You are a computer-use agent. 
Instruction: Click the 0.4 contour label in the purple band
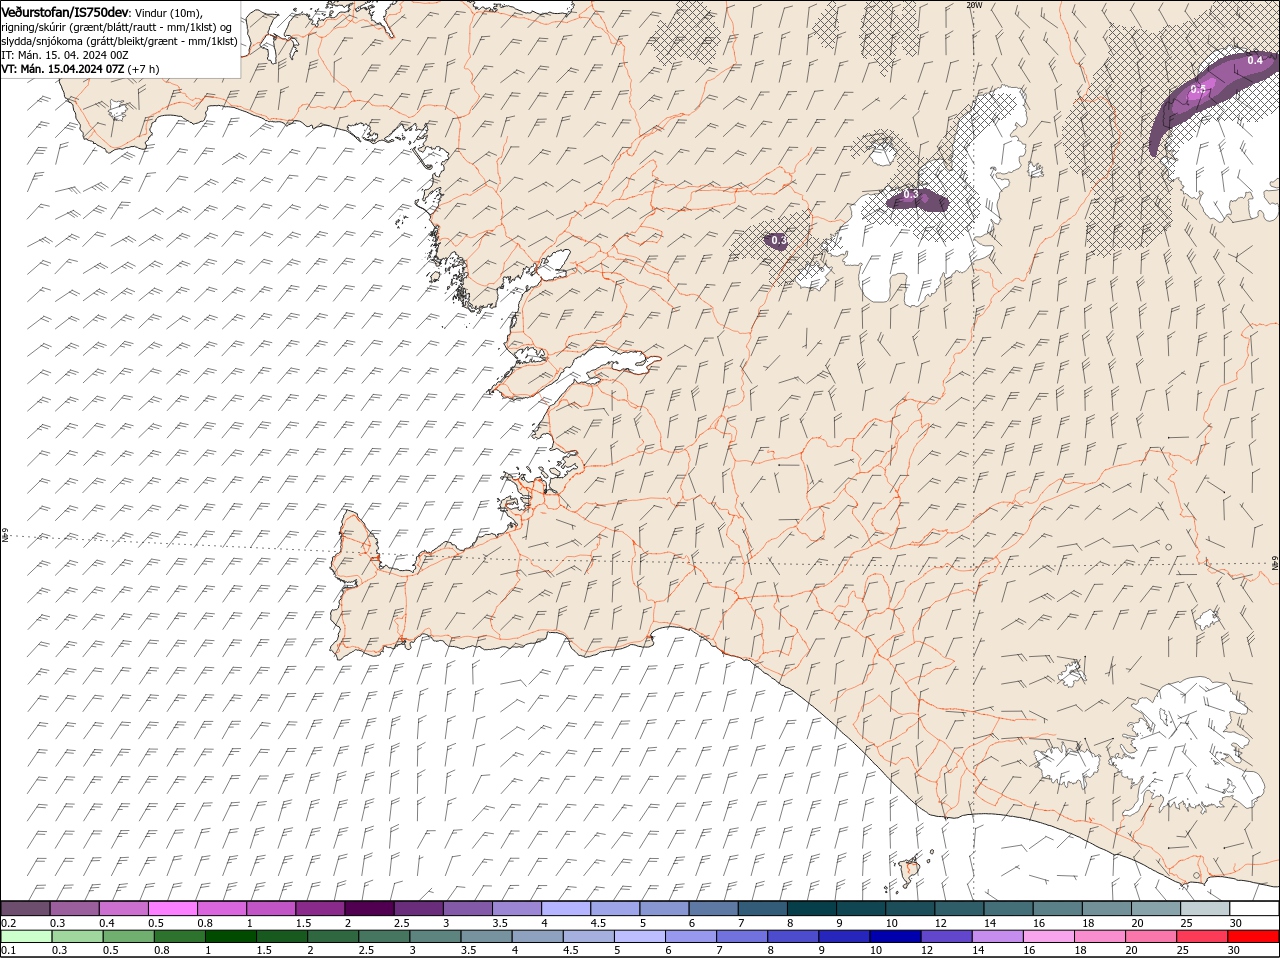1256,61
